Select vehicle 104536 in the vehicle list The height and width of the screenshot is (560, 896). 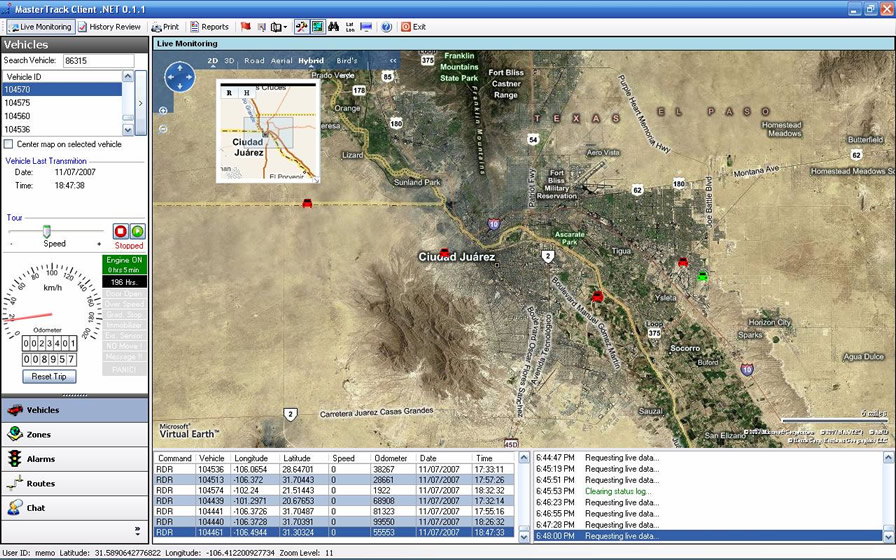tap(62, 129)
